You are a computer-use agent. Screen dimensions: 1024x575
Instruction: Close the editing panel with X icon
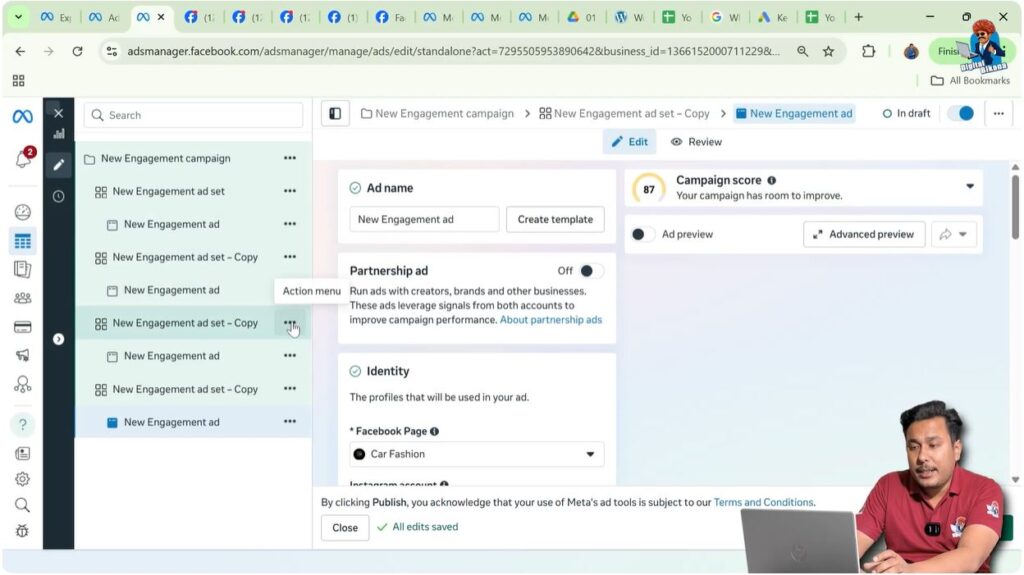(x=59, y=114)
